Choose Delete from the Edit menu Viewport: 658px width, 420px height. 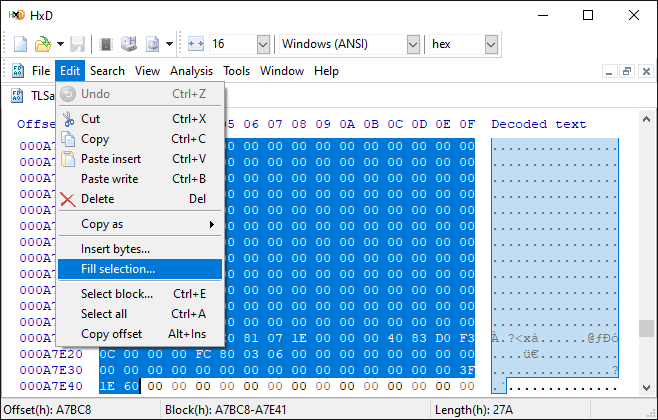coord(140,199)
